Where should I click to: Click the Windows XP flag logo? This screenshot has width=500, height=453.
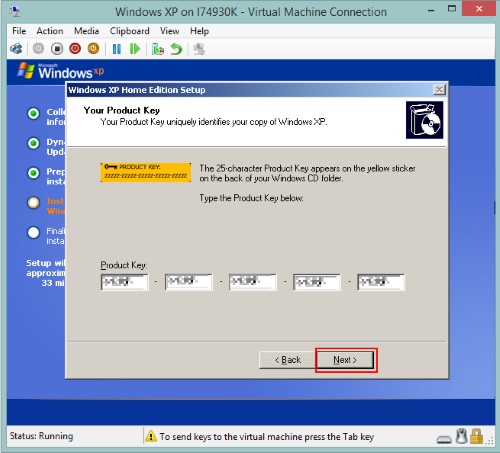[26, 70]
